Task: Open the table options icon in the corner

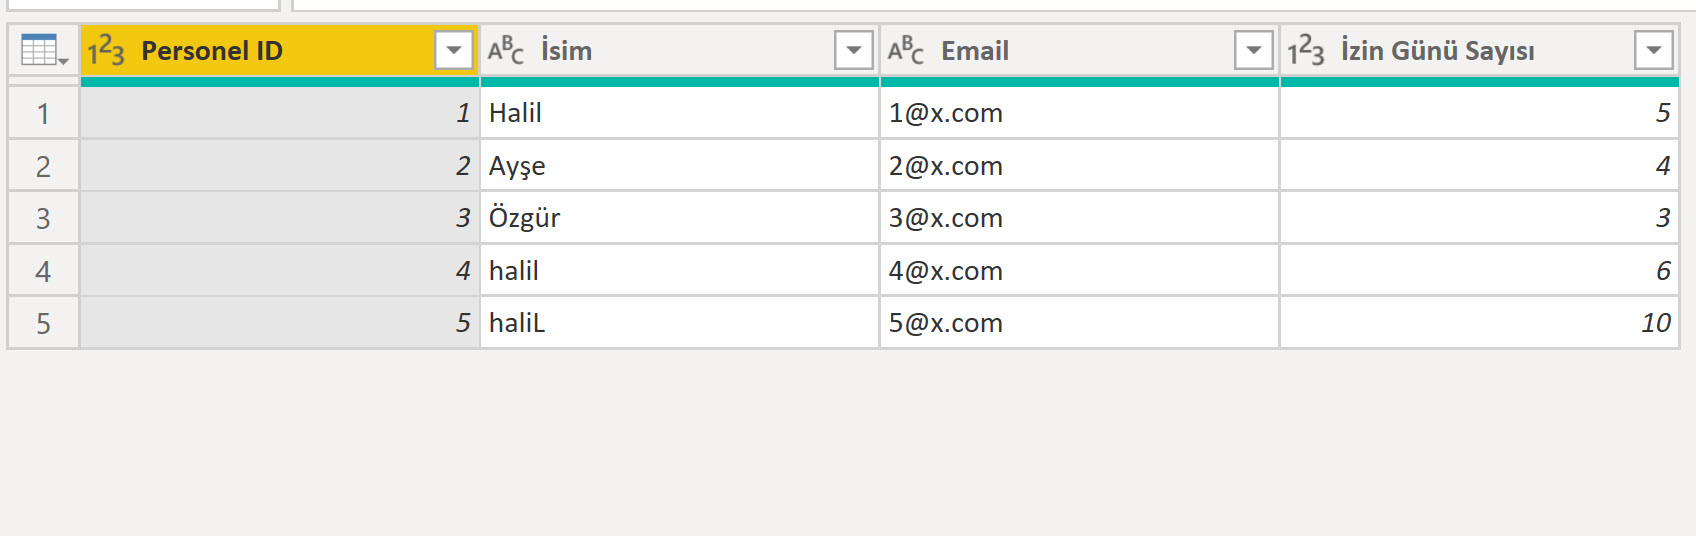Action: tap(43, 50)
